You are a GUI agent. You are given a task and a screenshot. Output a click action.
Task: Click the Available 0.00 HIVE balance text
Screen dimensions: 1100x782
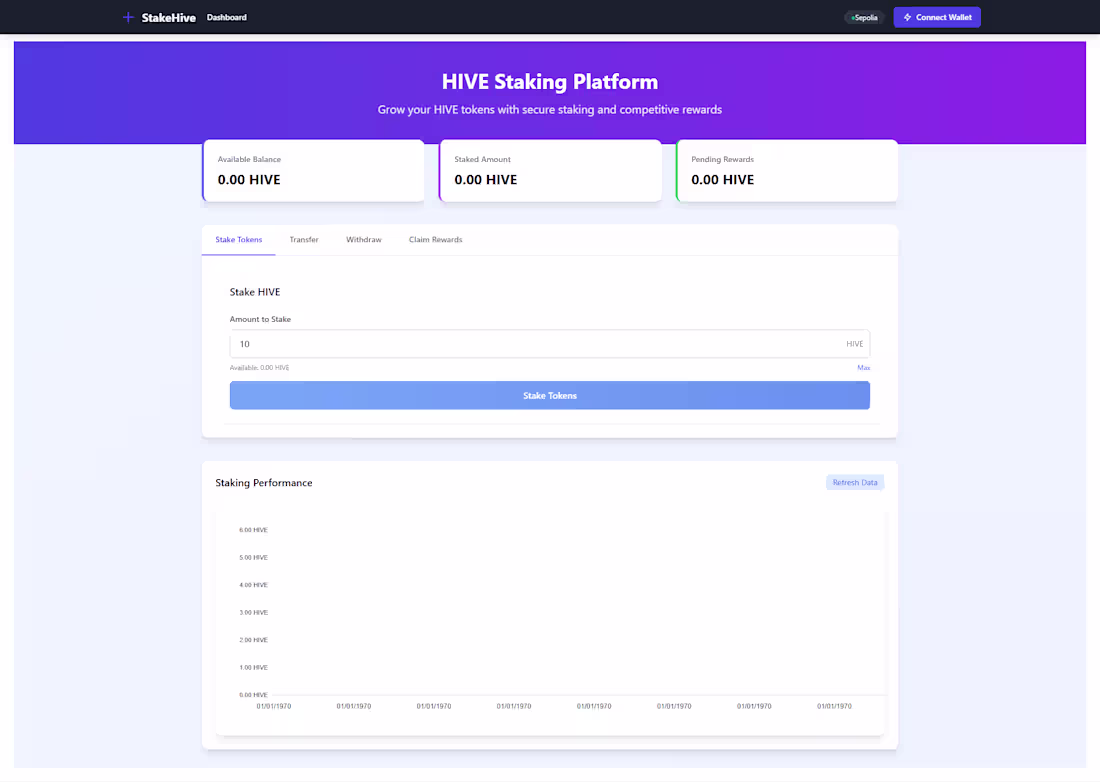(258, 367)
